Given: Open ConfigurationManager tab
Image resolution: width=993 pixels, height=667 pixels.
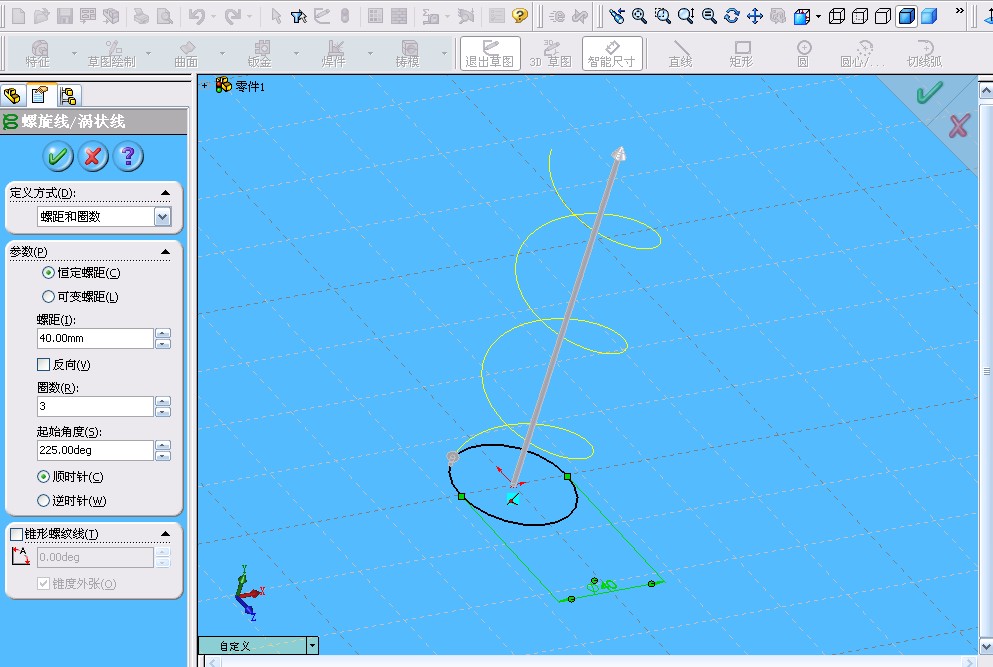Looking at the screenshot, I should [x=68, y=96].
